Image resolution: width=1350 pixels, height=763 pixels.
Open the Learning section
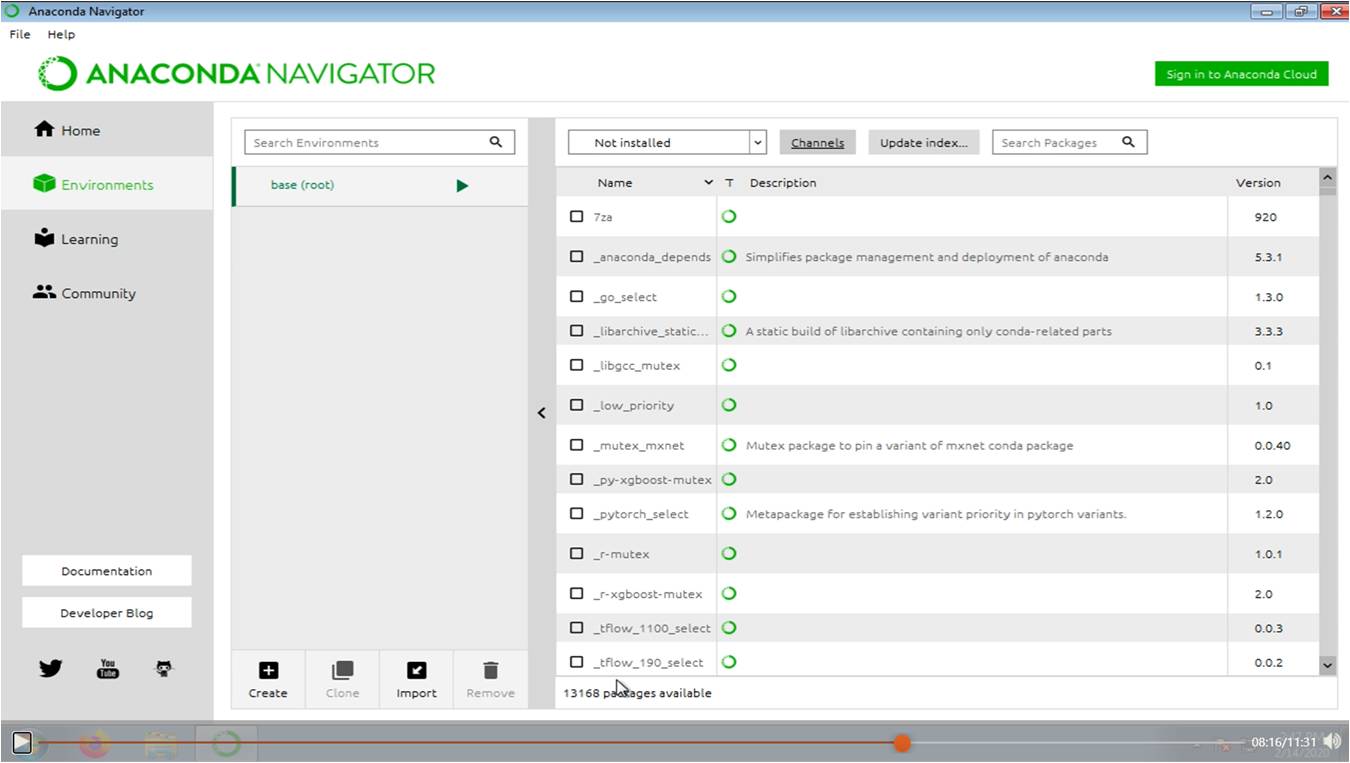point(44,238)
